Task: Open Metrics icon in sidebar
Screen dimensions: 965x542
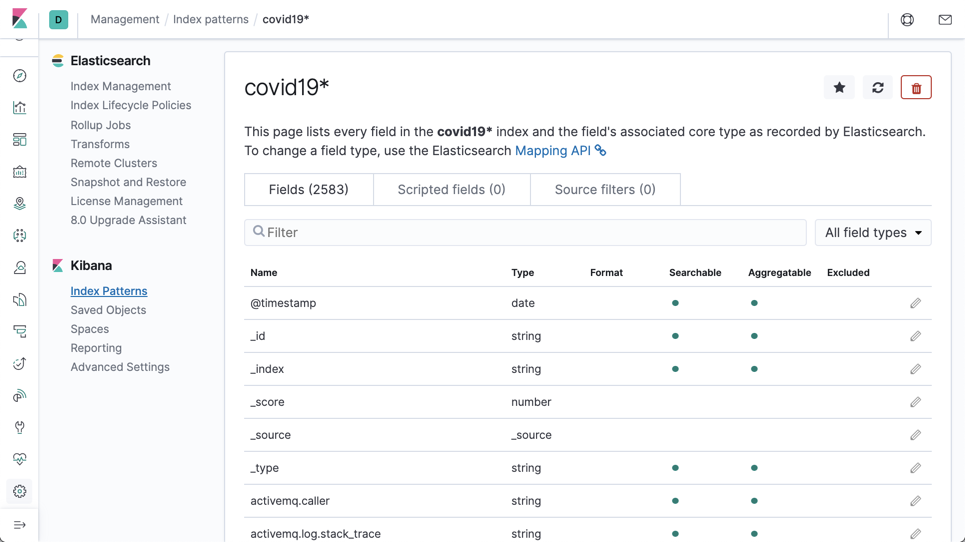Action: pos(20,268)
